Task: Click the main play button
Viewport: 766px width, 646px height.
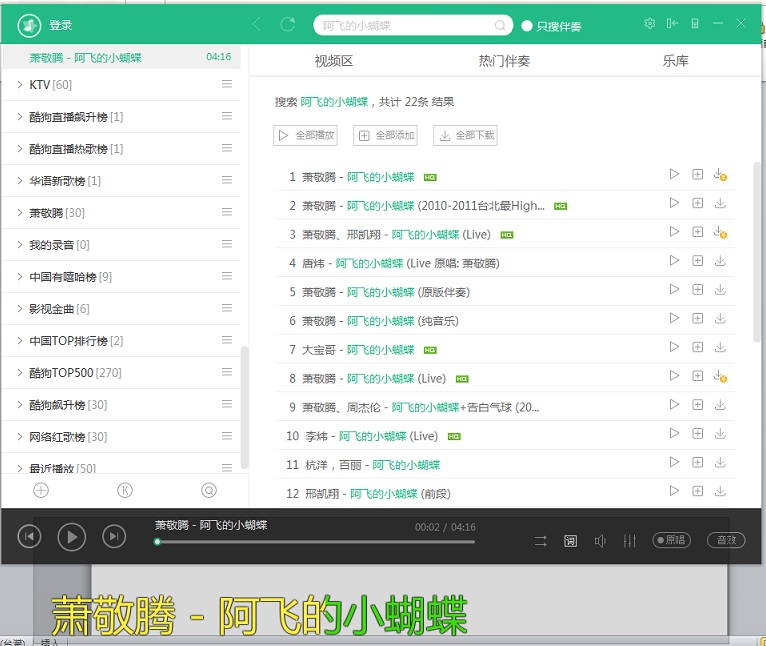Action: [x=72, y=537]
